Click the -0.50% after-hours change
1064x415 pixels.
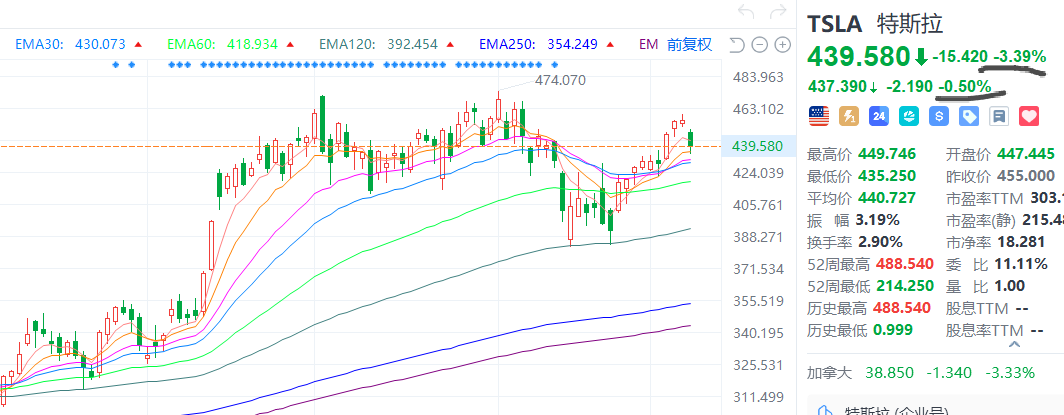tap(964, 87)
